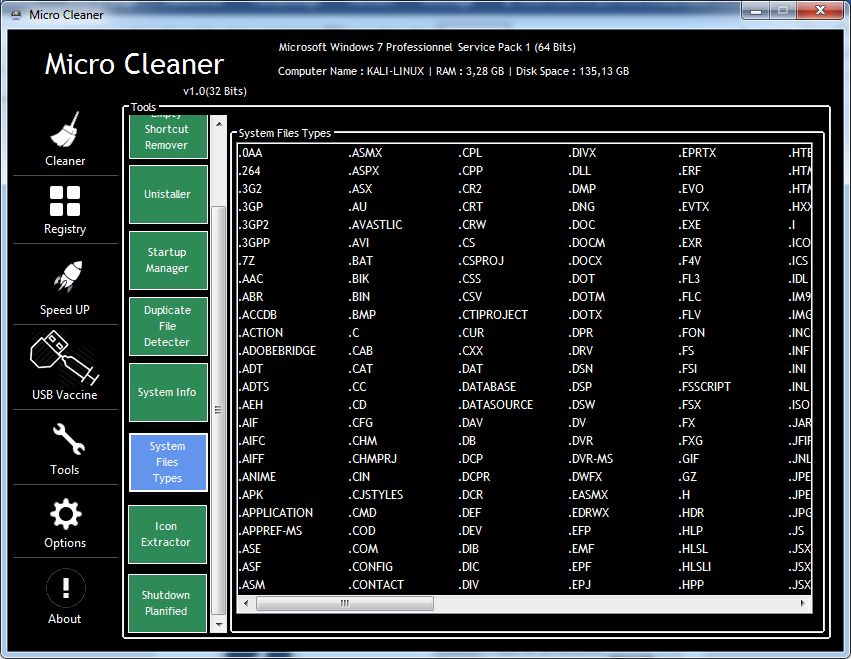Click the tools list scroll down arrow
Image resolution: width=851 pixels, height=659 pixels.
point(219,625)
